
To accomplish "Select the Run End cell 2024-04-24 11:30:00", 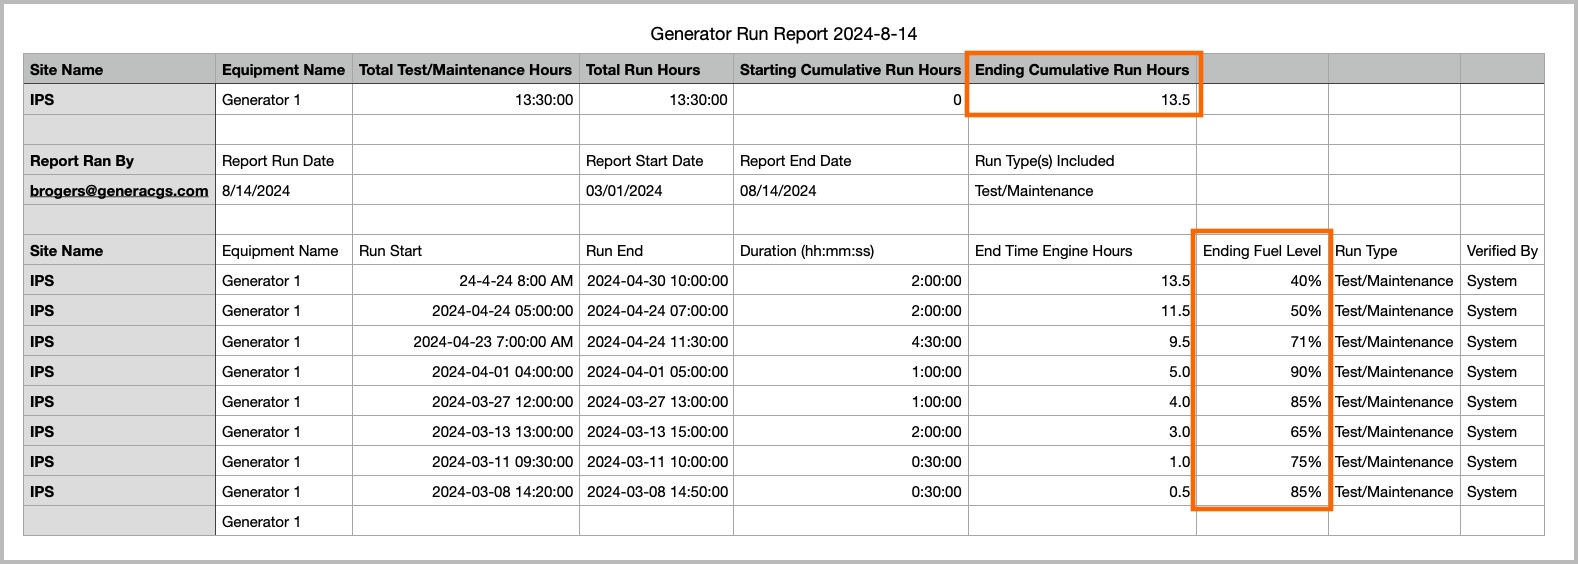I will tap(657, 342).
